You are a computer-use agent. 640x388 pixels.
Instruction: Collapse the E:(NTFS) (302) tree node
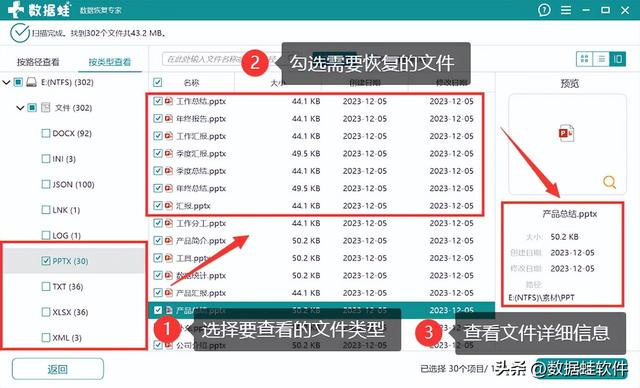point(6,82)
